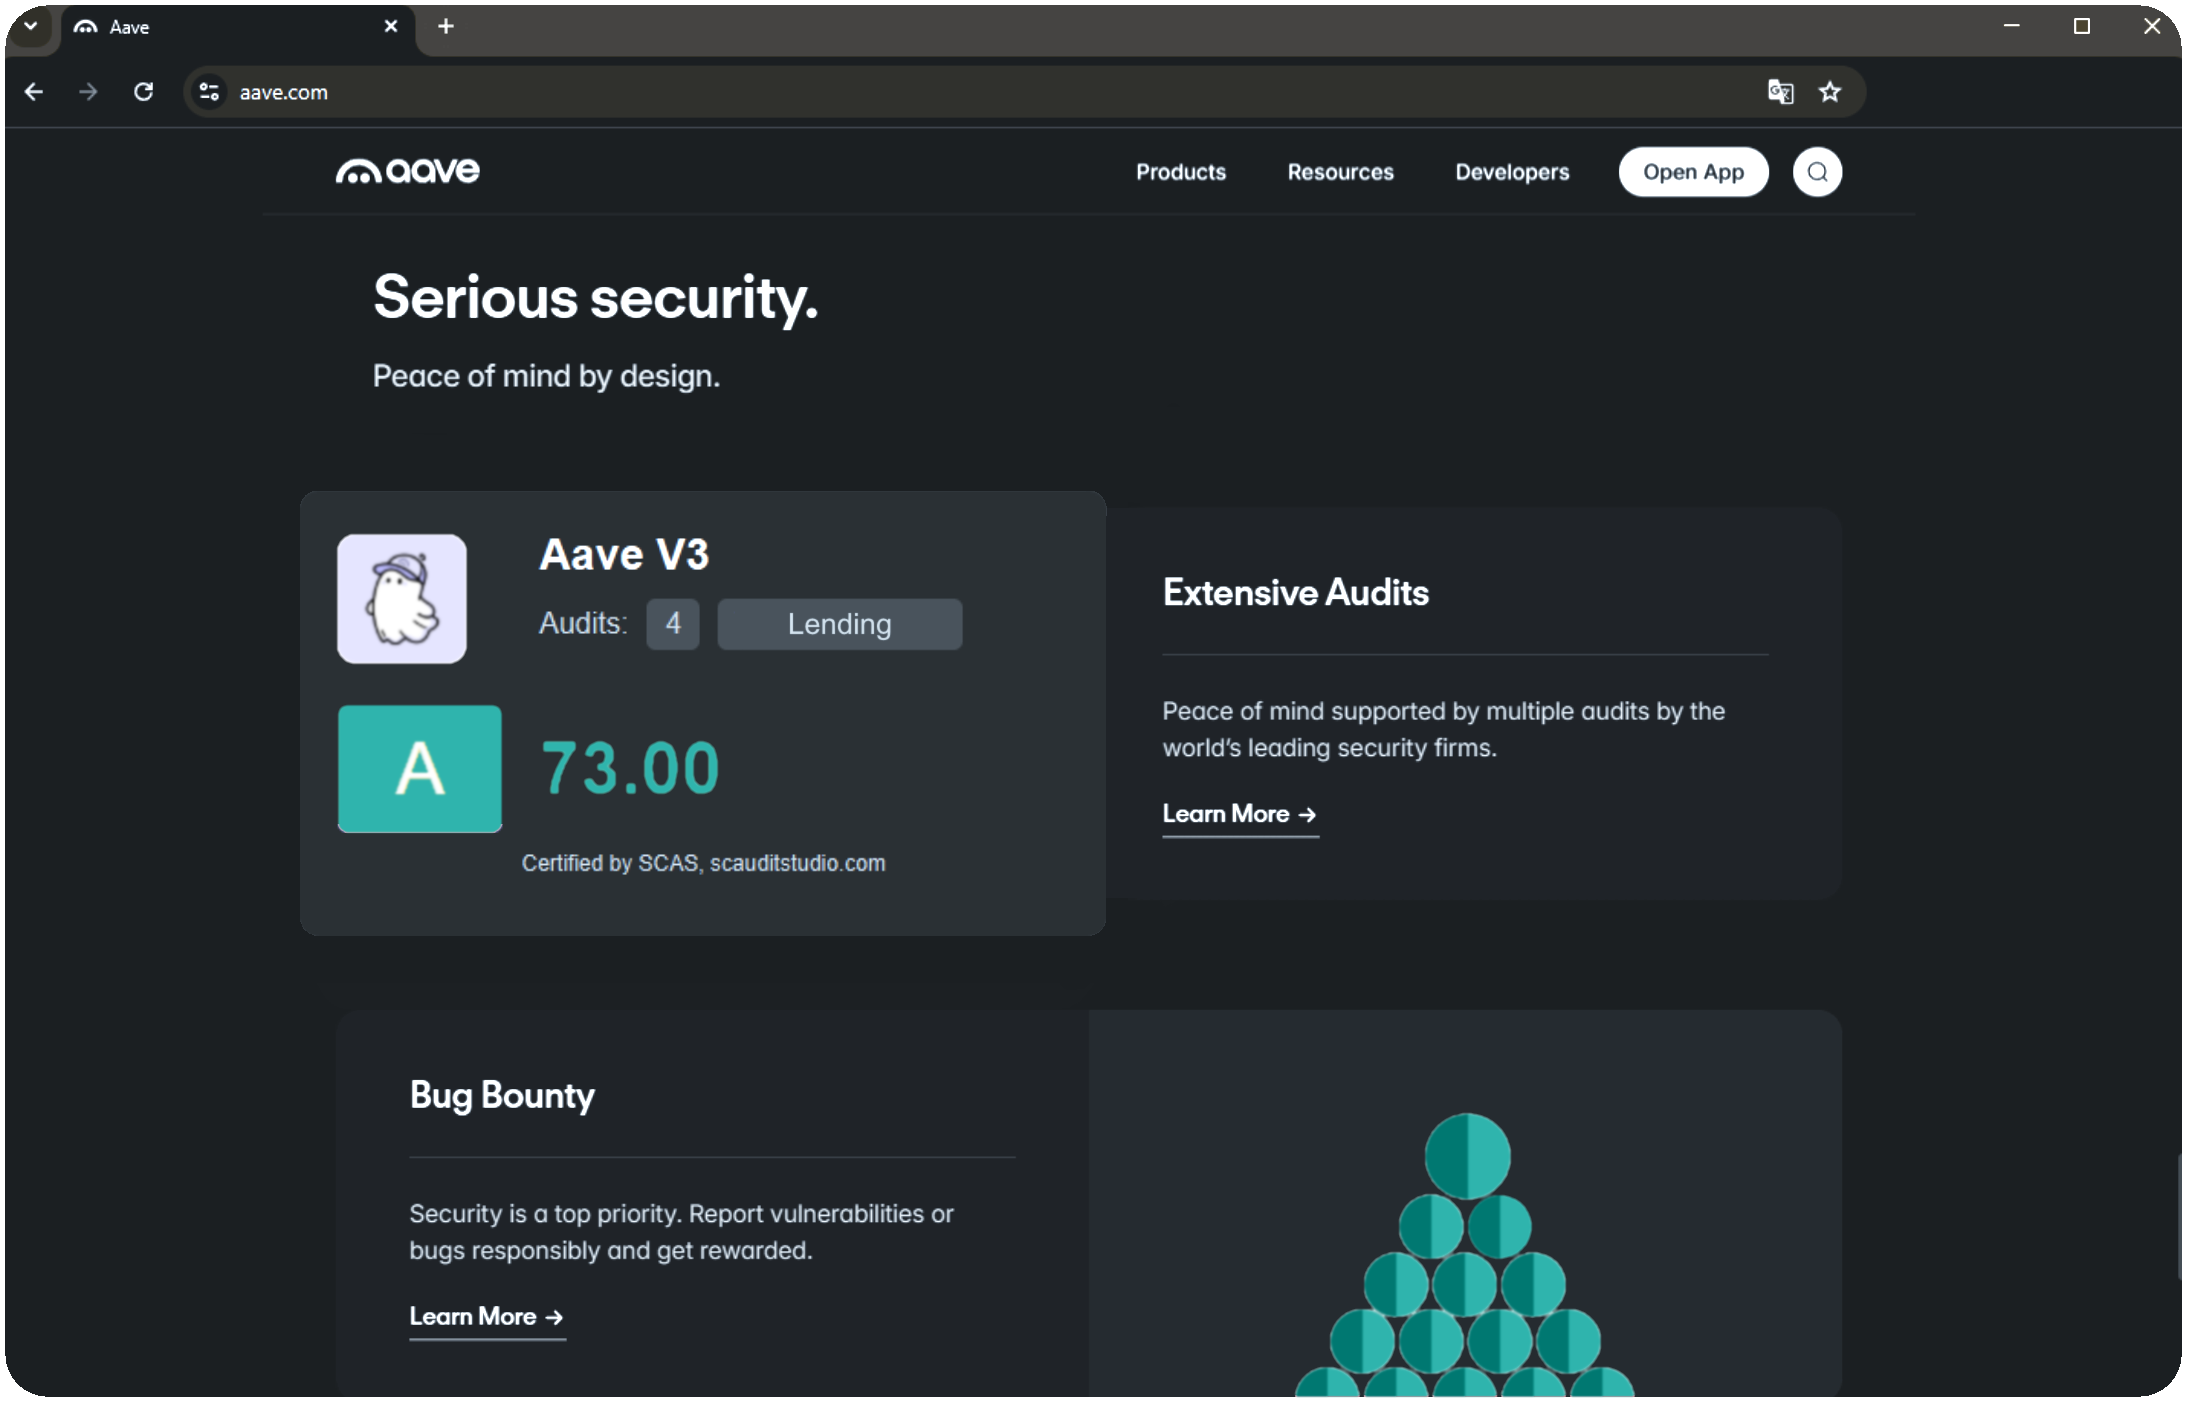Navigate forward using the forward arrow
Screen dimensions: 2186x1402
click(x=89, y=91)
